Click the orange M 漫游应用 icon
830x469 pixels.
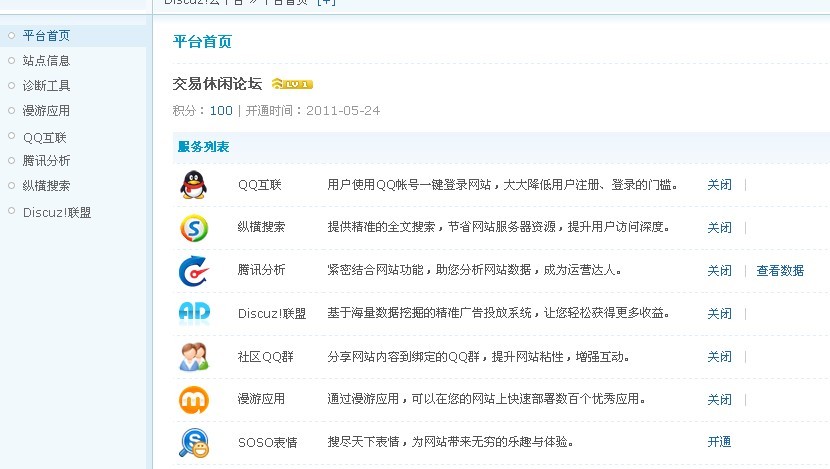[194, 400]
